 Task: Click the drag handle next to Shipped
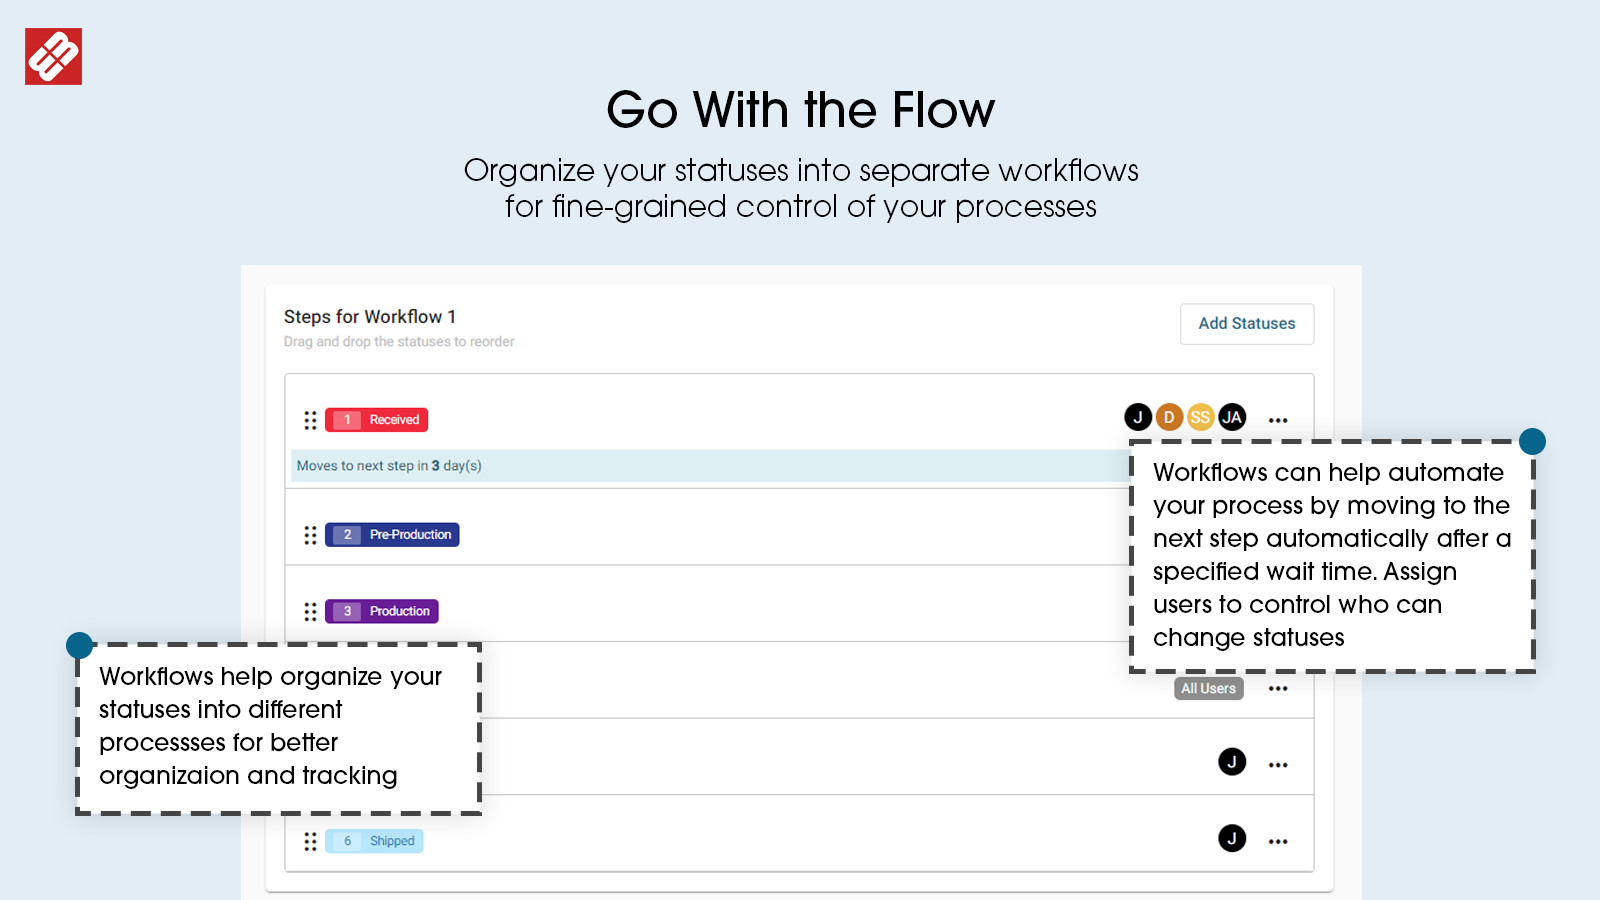coord(311,841)
